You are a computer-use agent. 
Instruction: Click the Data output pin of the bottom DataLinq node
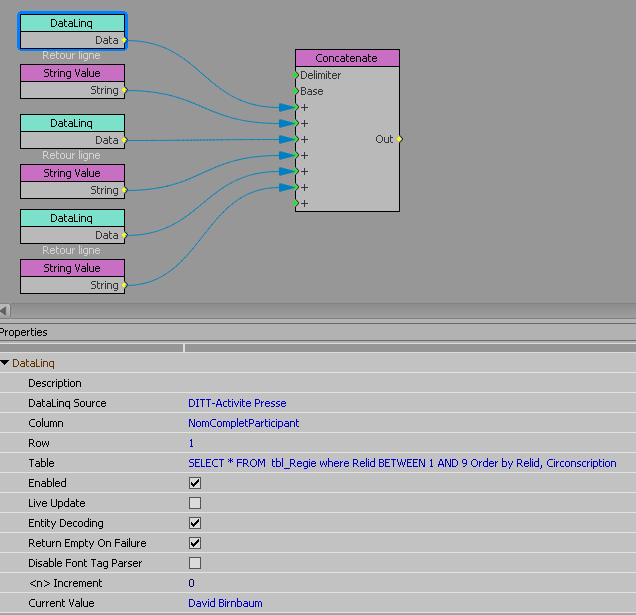(x=125, y=235)
